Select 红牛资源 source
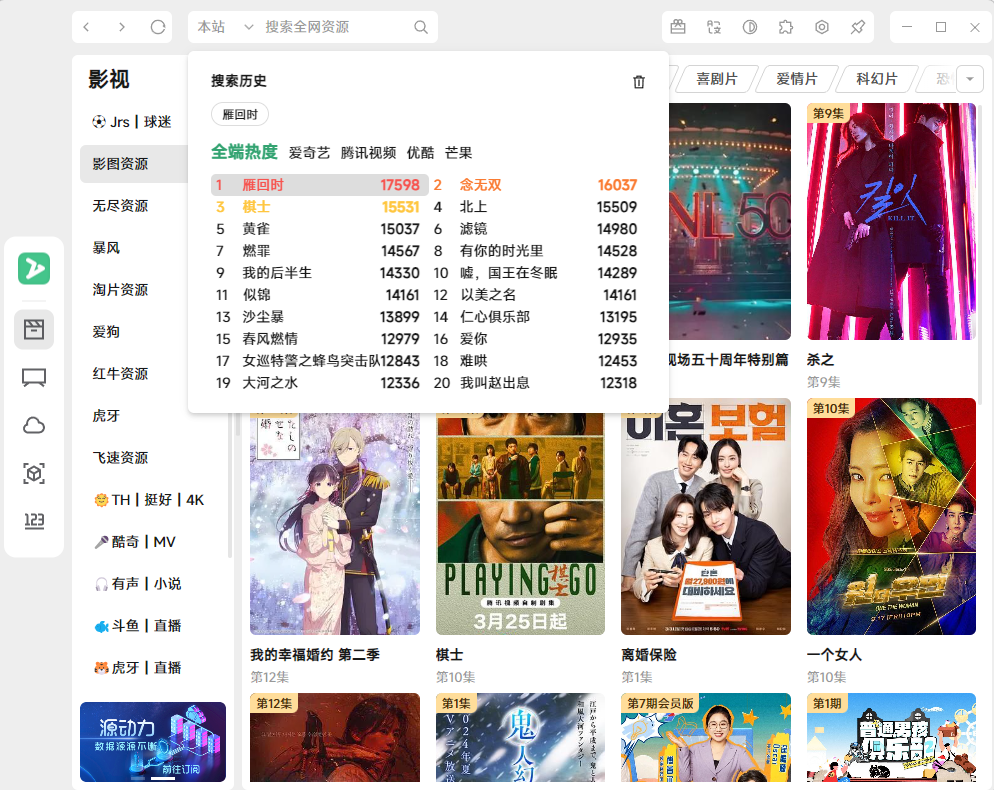The height and width of the screenshot is (790, 994). [134, 373]
